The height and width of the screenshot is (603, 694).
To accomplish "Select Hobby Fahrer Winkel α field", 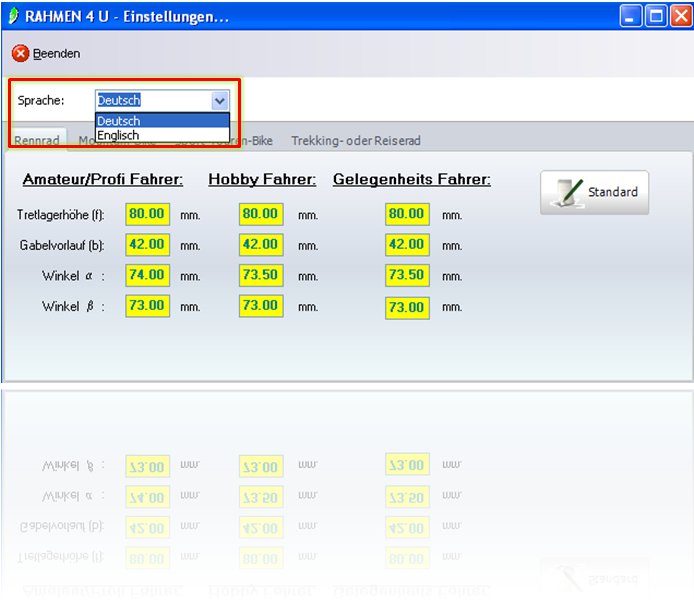I will [261, 275].
